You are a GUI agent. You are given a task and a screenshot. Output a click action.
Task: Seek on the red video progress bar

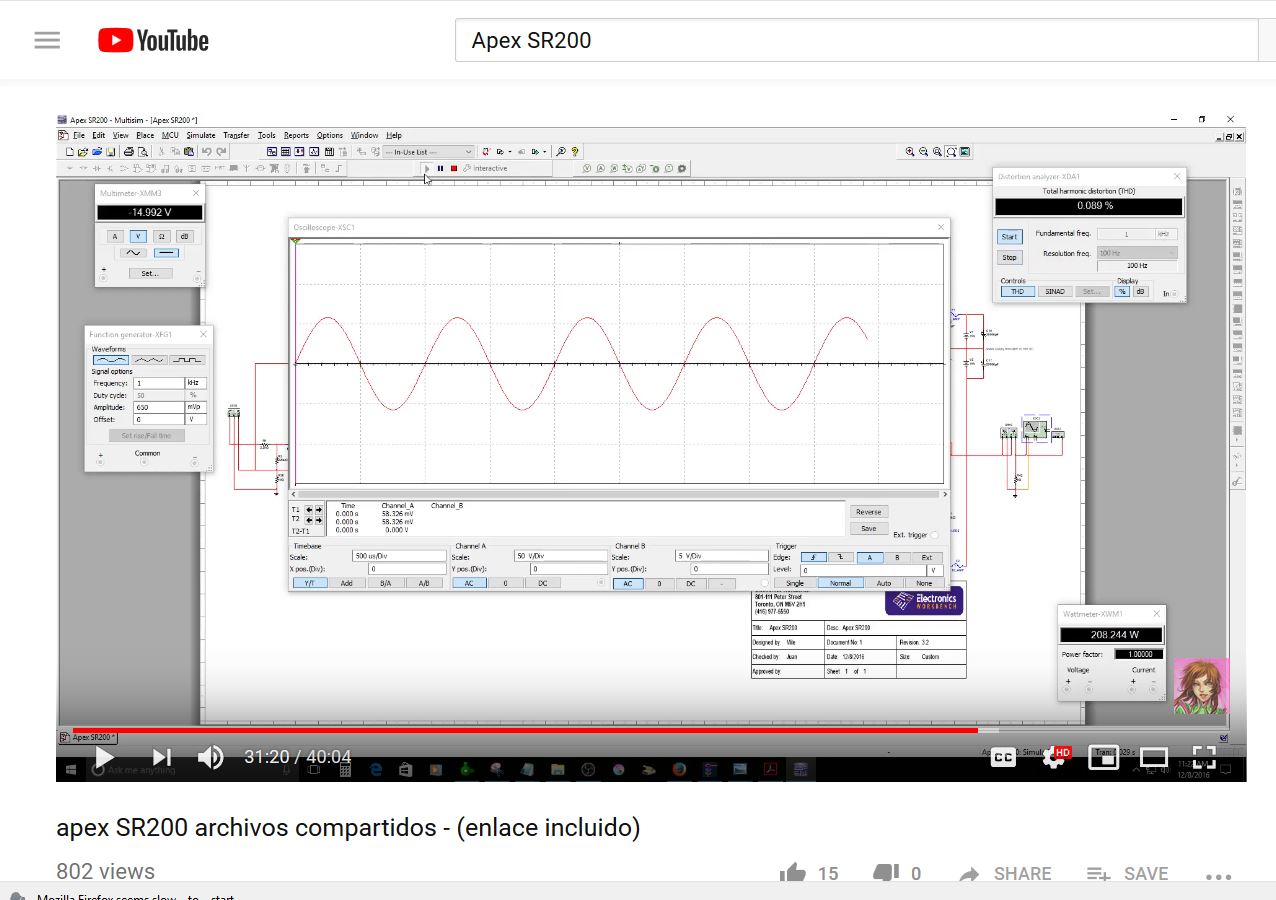pos(525,730)
